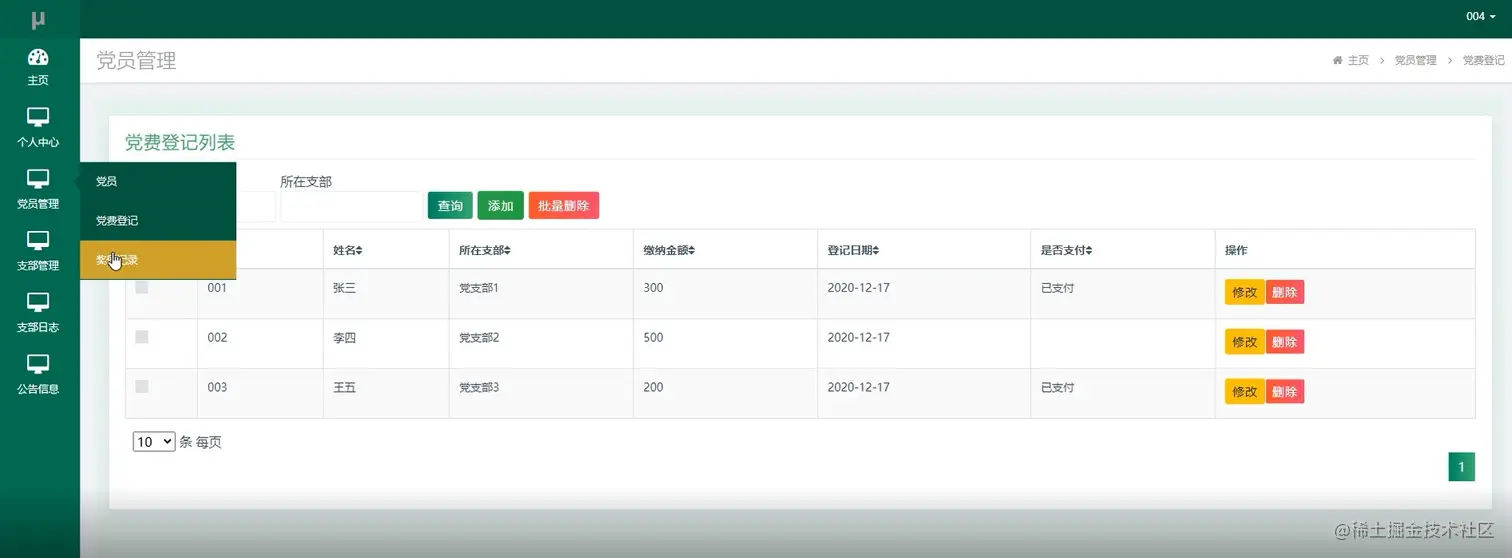Click the 党支部1 cell

[478, 288]
